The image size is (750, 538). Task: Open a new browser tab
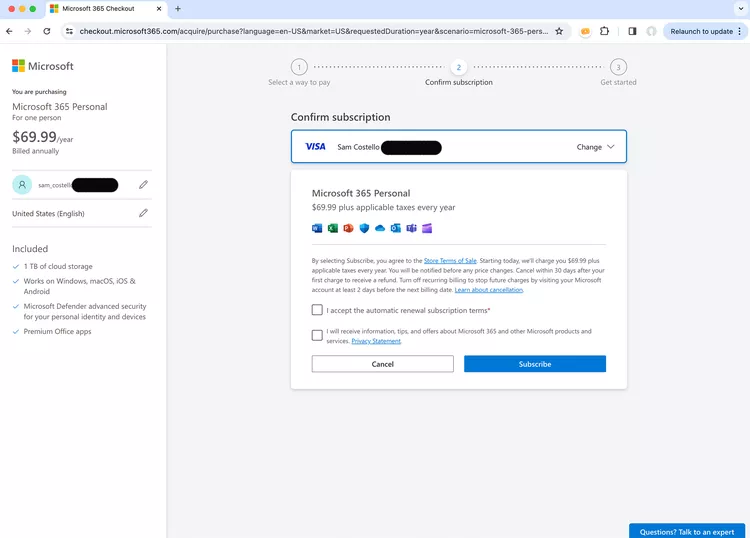(177, 9)
